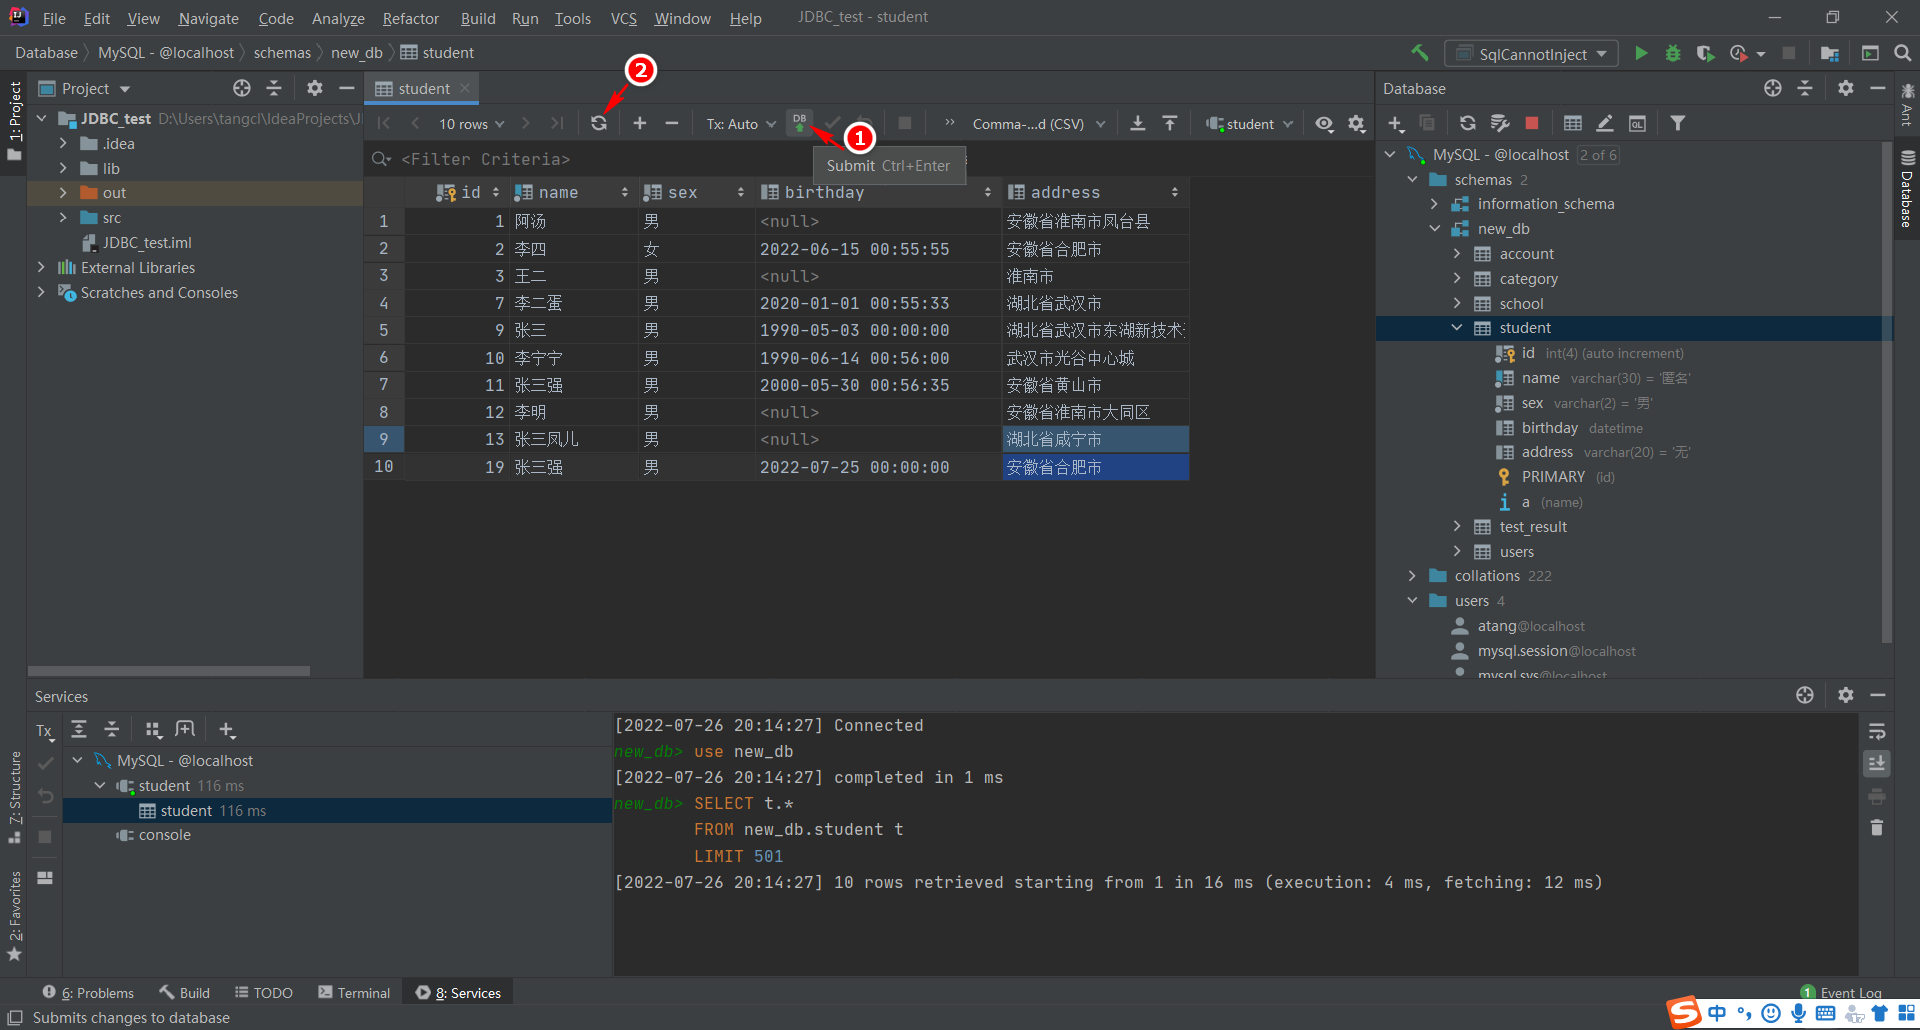1920x1030 pixels.
Task: Toggle scroll to end in console
Action: 1877,763
